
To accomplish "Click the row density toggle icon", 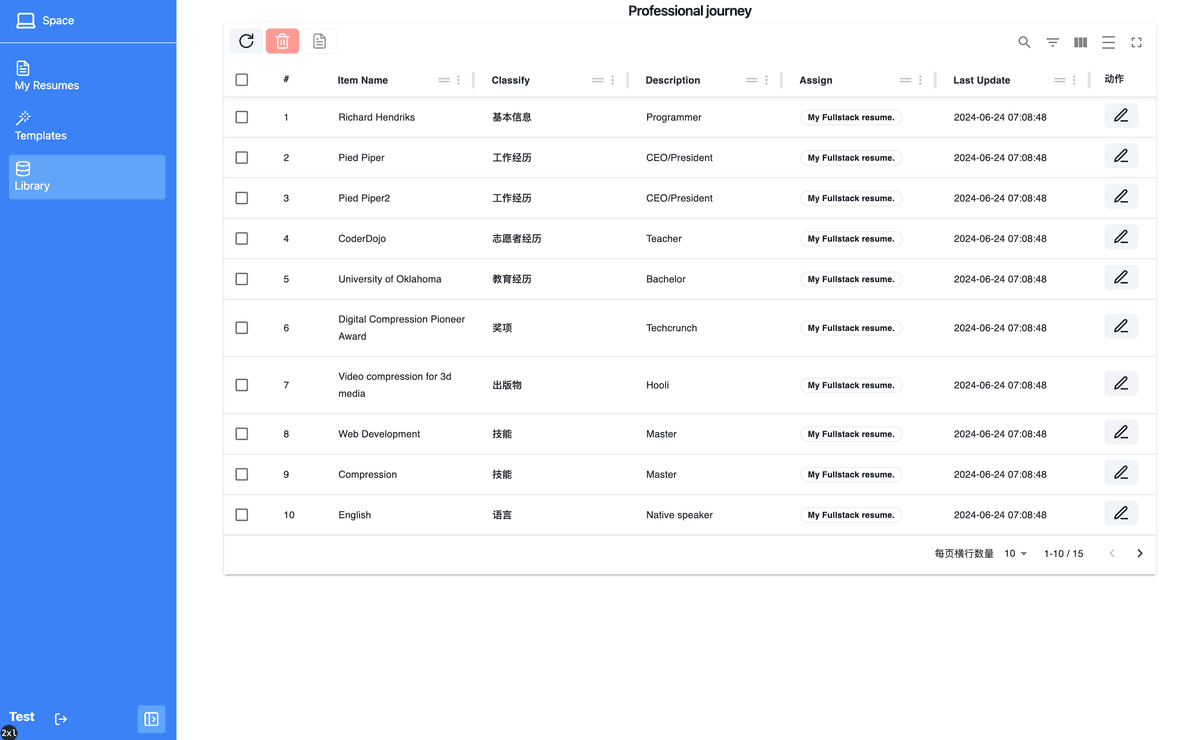I will 1108,42.
